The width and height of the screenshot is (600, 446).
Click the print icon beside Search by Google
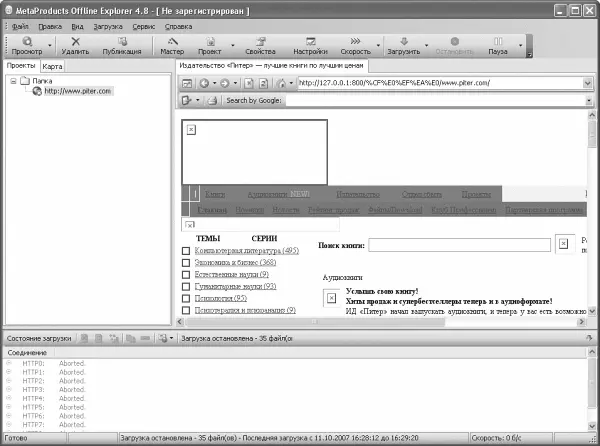click(x=212, y=101)
